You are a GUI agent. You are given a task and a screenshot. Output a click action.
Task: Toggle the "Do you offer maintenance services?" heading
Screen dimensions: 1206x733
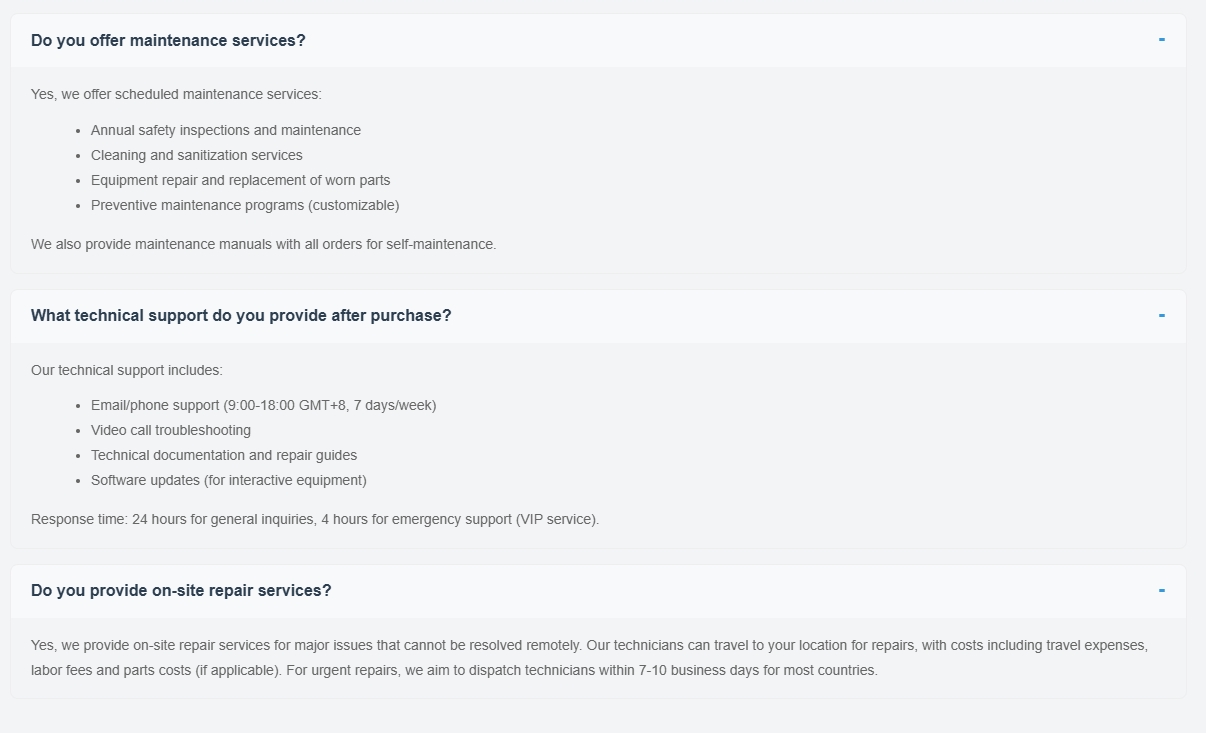(x=168, y=40)
